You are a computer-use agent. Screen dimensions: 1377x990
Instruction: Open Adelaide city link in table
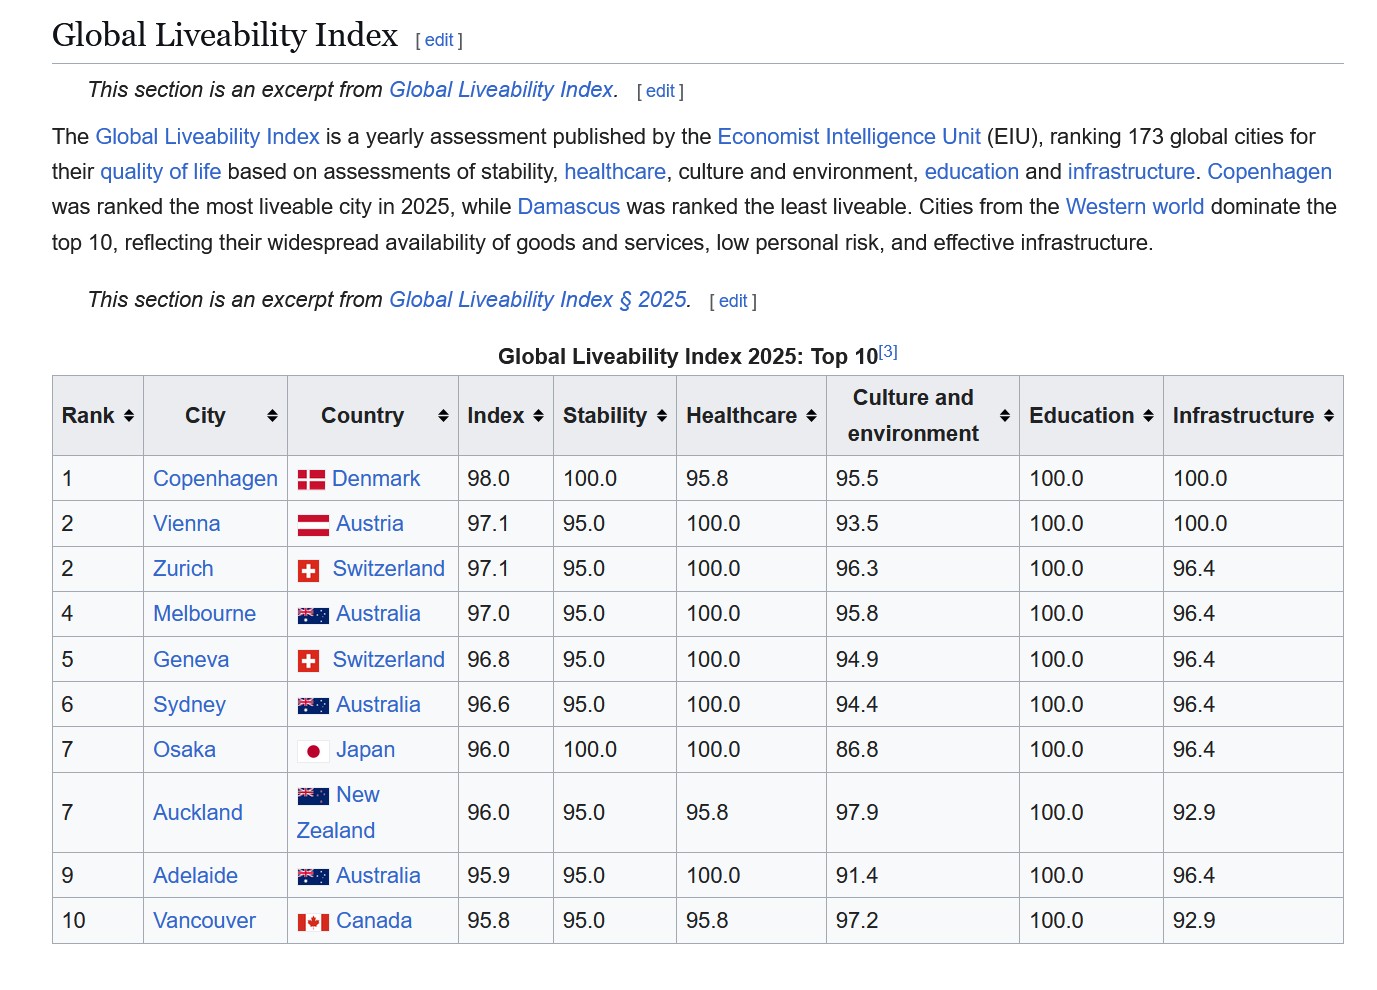click(x=195, y=876)
